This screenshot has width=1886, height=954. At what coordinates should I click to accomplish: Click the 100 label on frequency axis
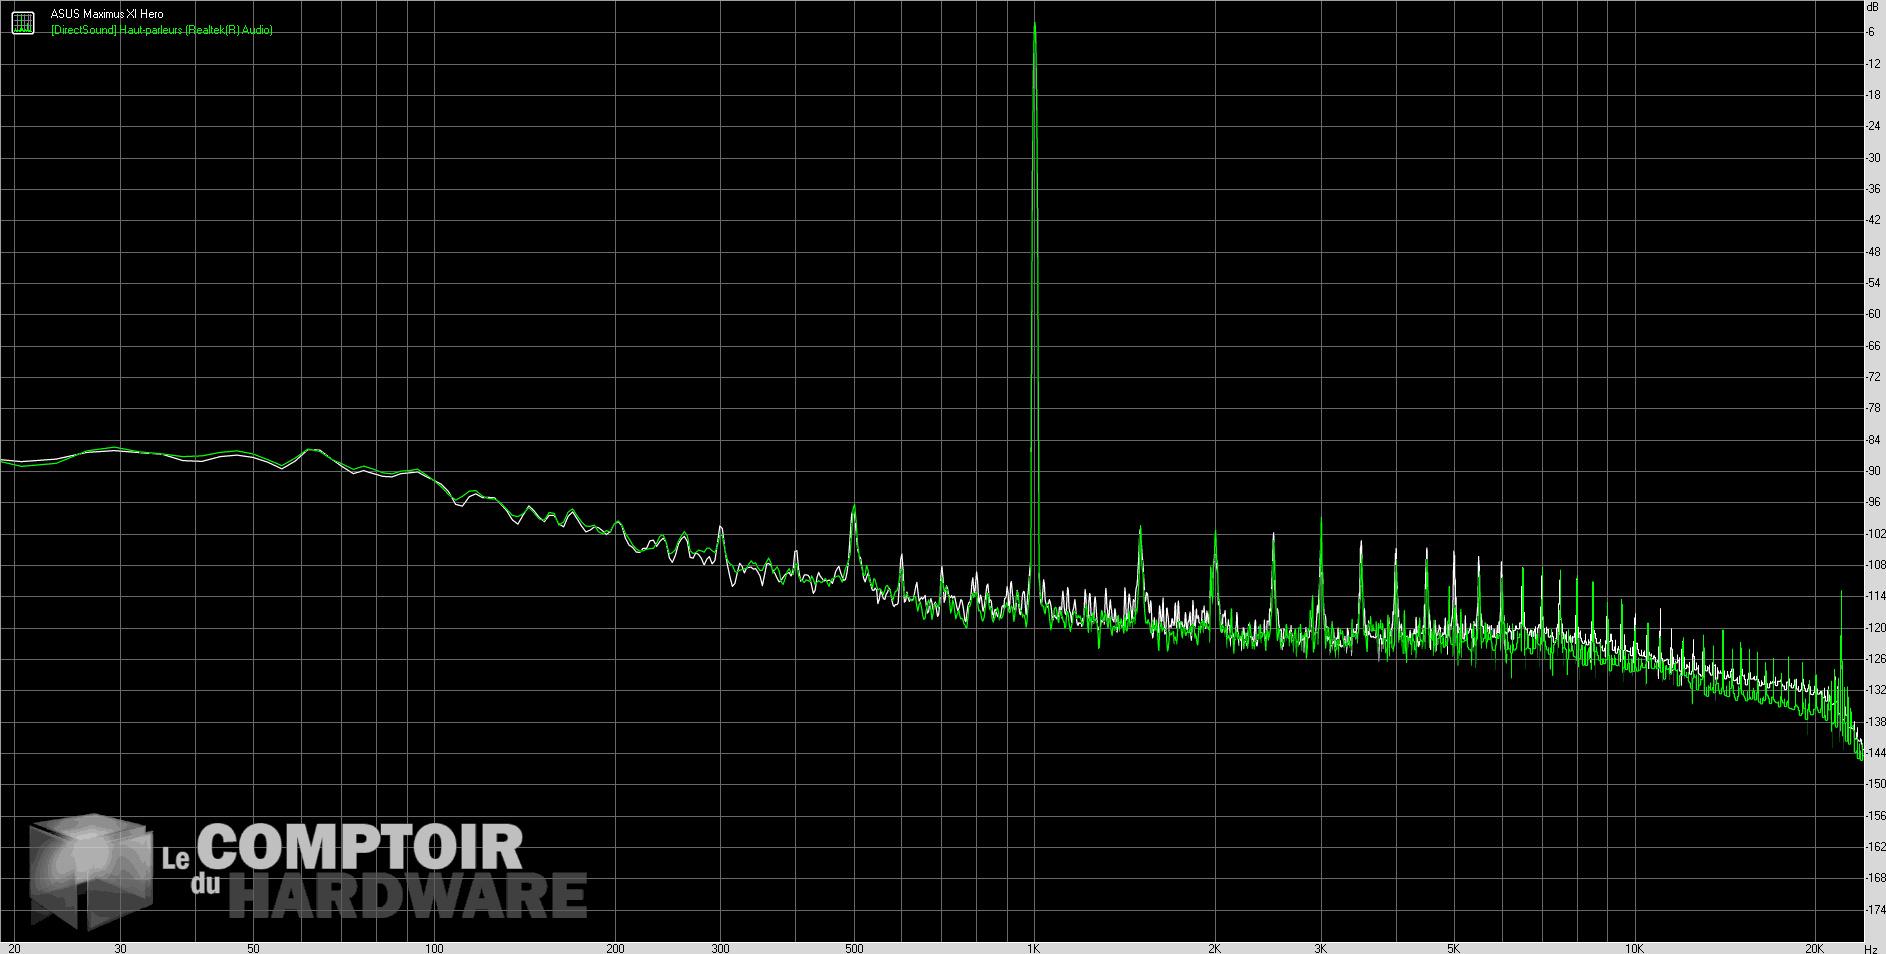434,948
